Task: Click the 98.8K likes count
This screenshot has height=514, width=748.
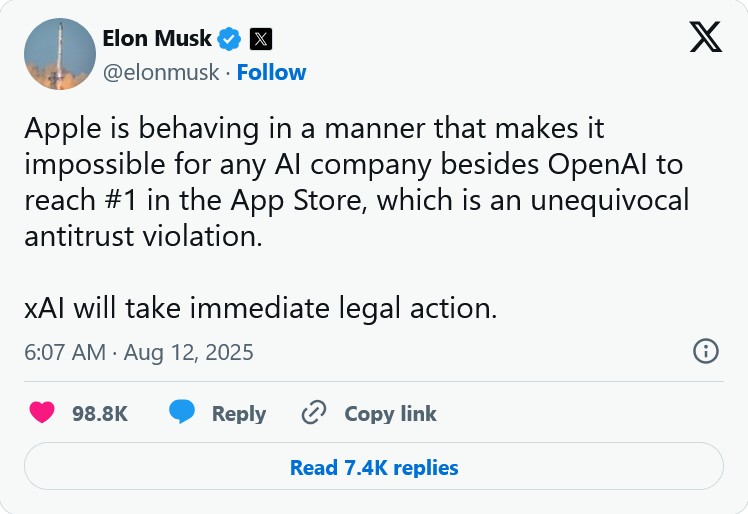Action: point(100,414)
